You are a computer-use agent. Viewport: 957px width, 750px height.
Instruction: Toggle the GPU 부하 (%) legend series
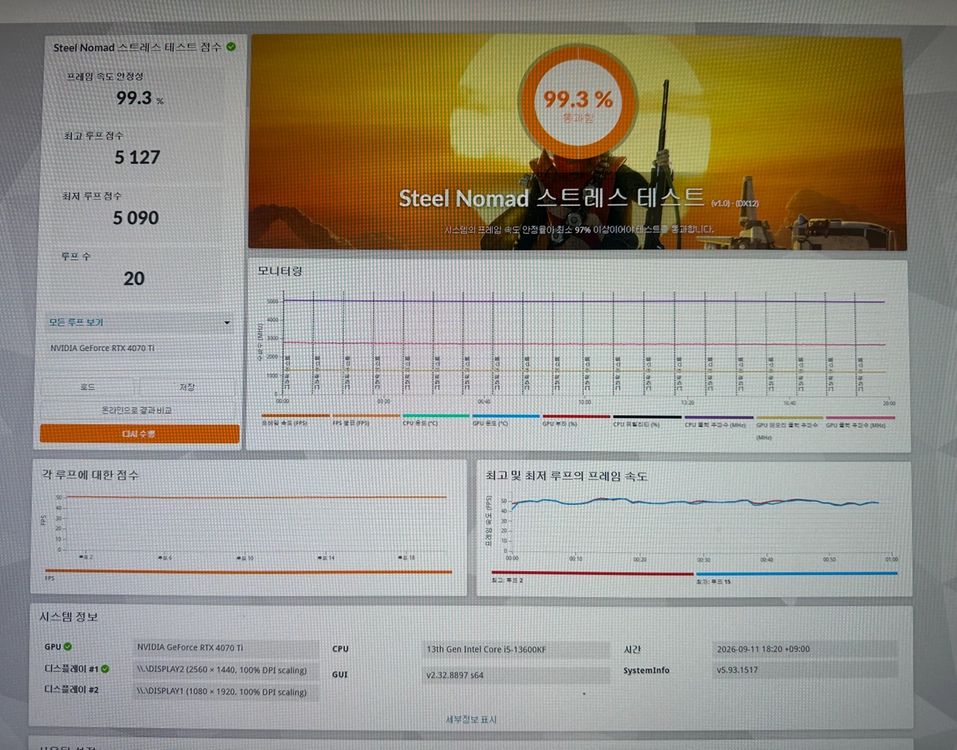tap(576, 420)
